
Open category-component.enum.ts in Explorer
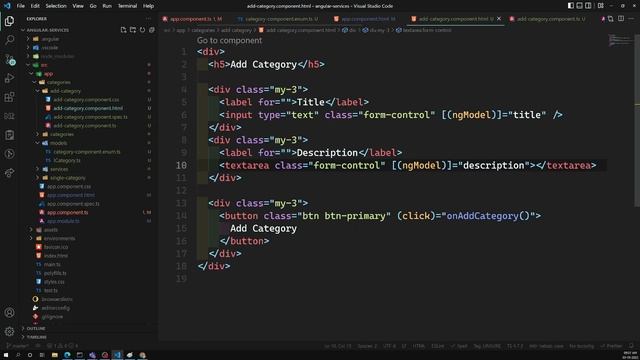[x=87, y=152]
